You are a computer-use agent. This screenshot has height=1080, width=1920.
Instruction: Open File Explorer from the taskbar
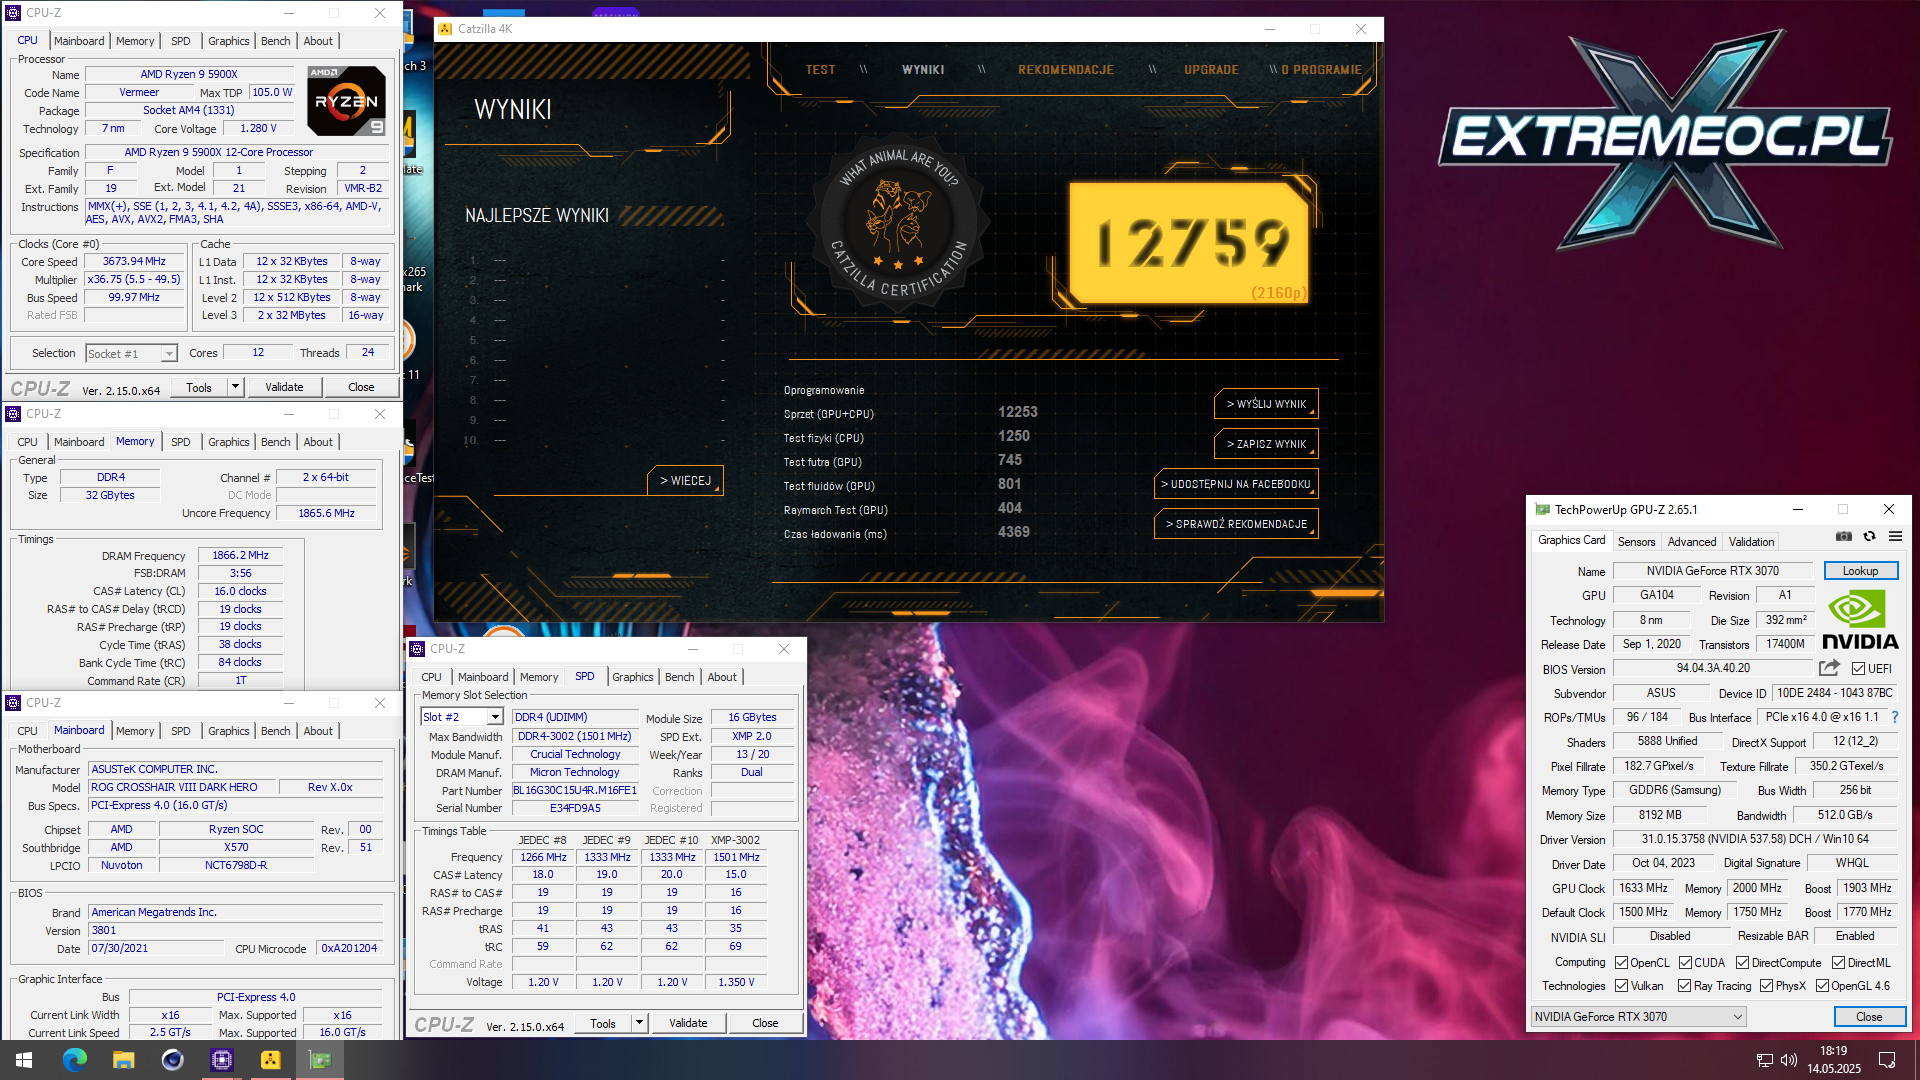click(x=123, y=1060)
